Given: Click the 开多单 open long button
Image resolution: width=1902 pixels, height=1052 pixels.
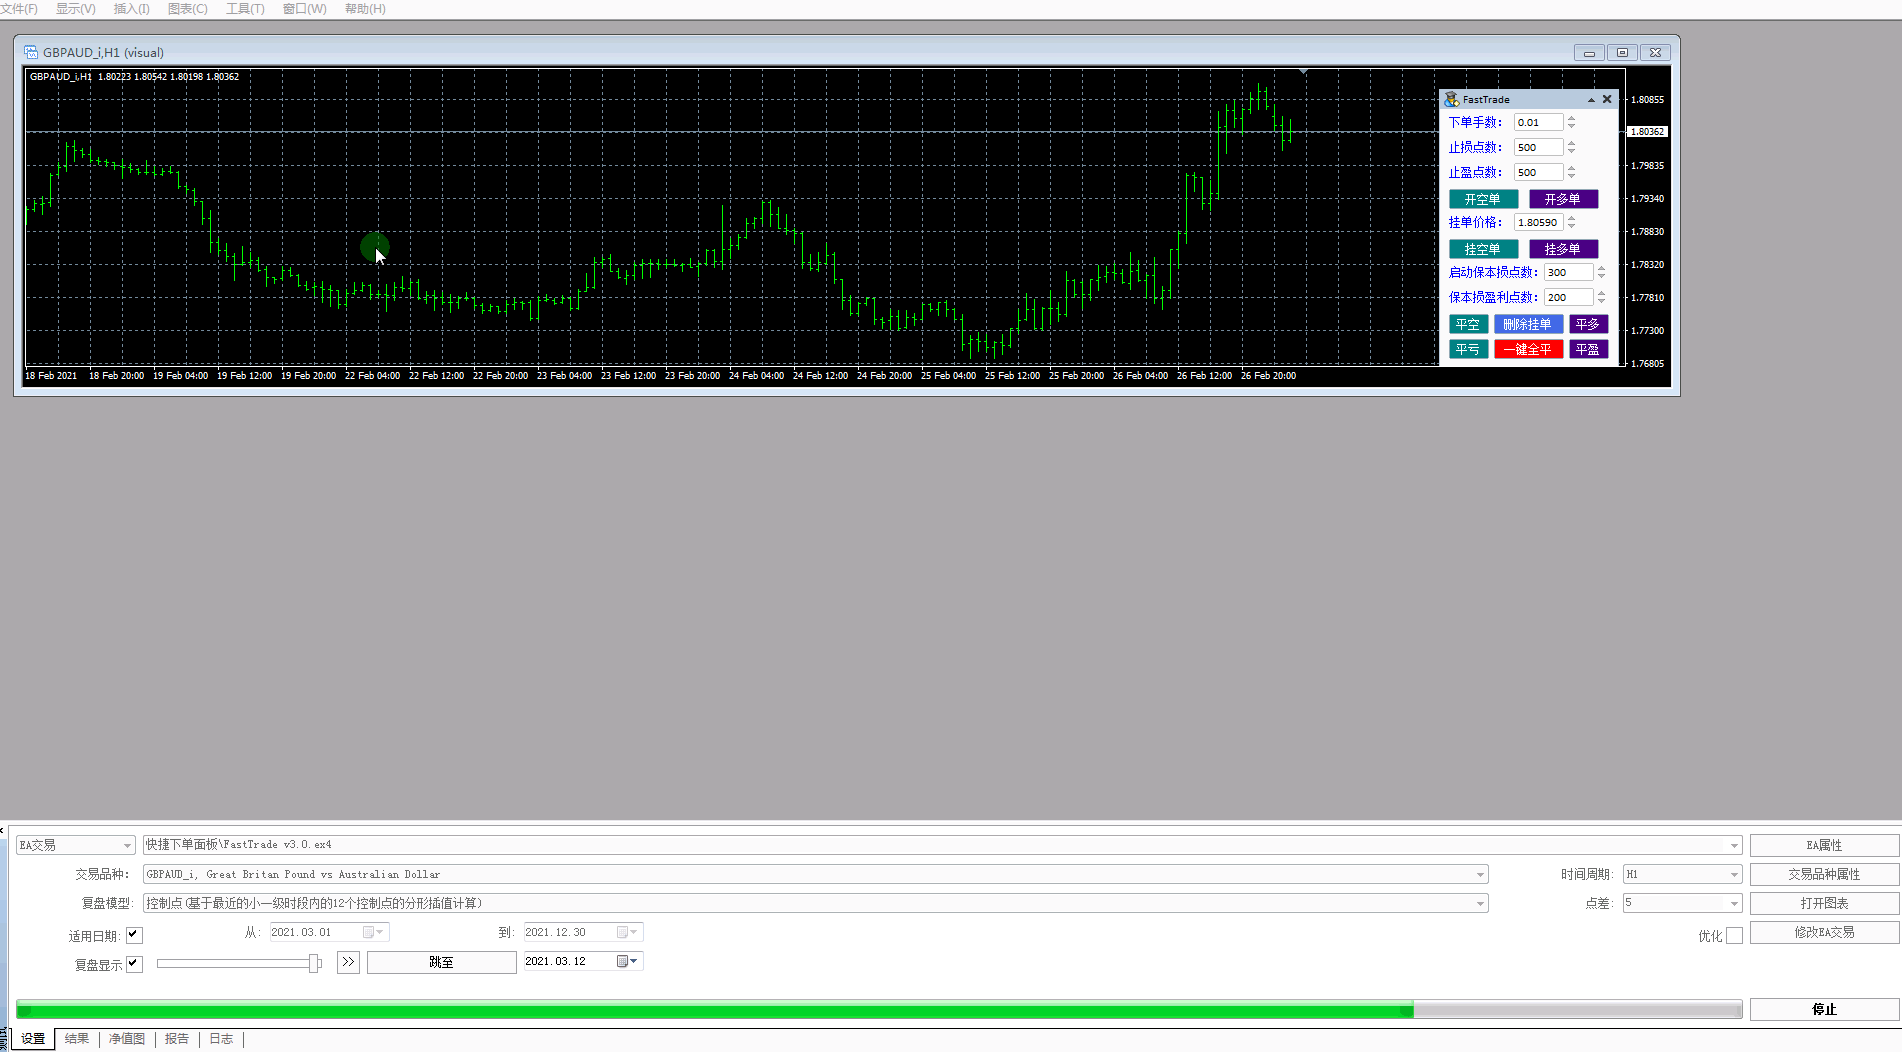Looking at the screenshot, I should coord(1563,200).
